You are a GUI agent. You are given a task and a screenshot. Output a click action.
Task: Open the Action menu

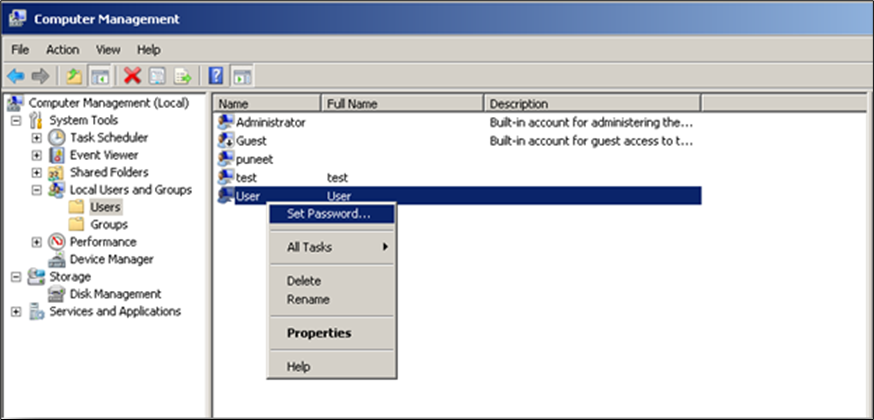[x=62, y=49]
